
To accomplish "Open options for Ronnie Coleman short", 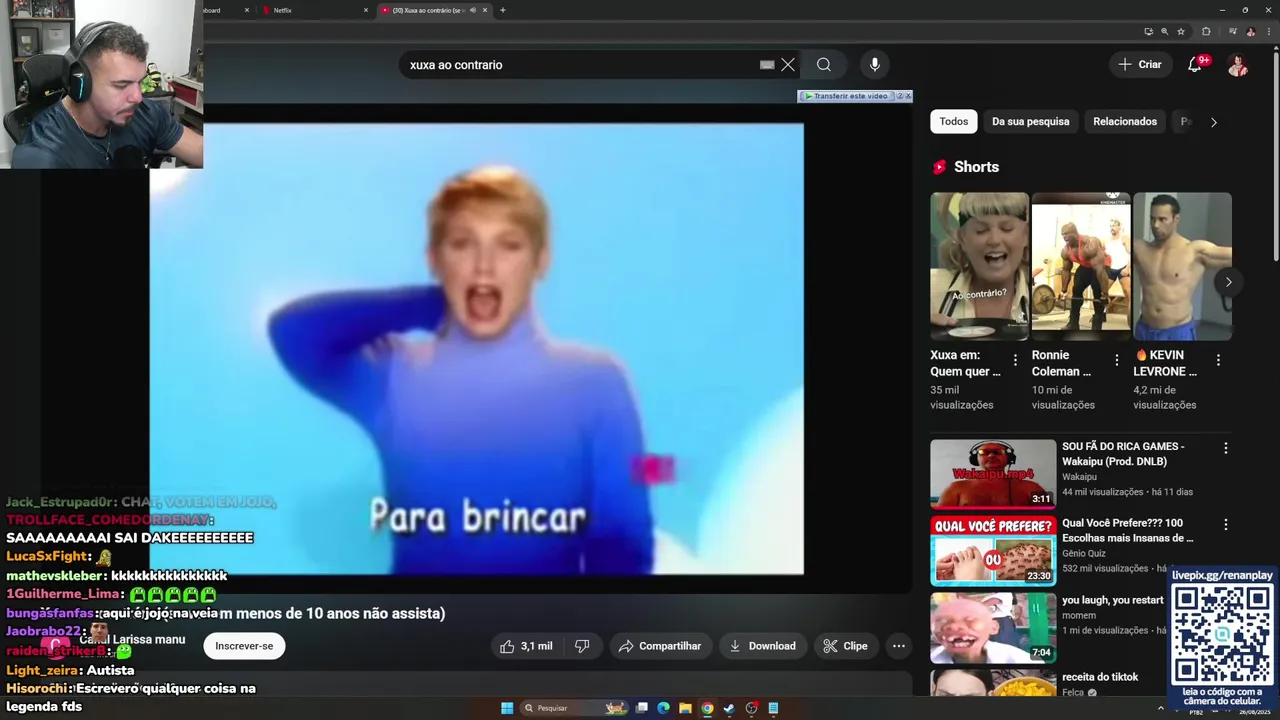I will (x=1117, y=360).
